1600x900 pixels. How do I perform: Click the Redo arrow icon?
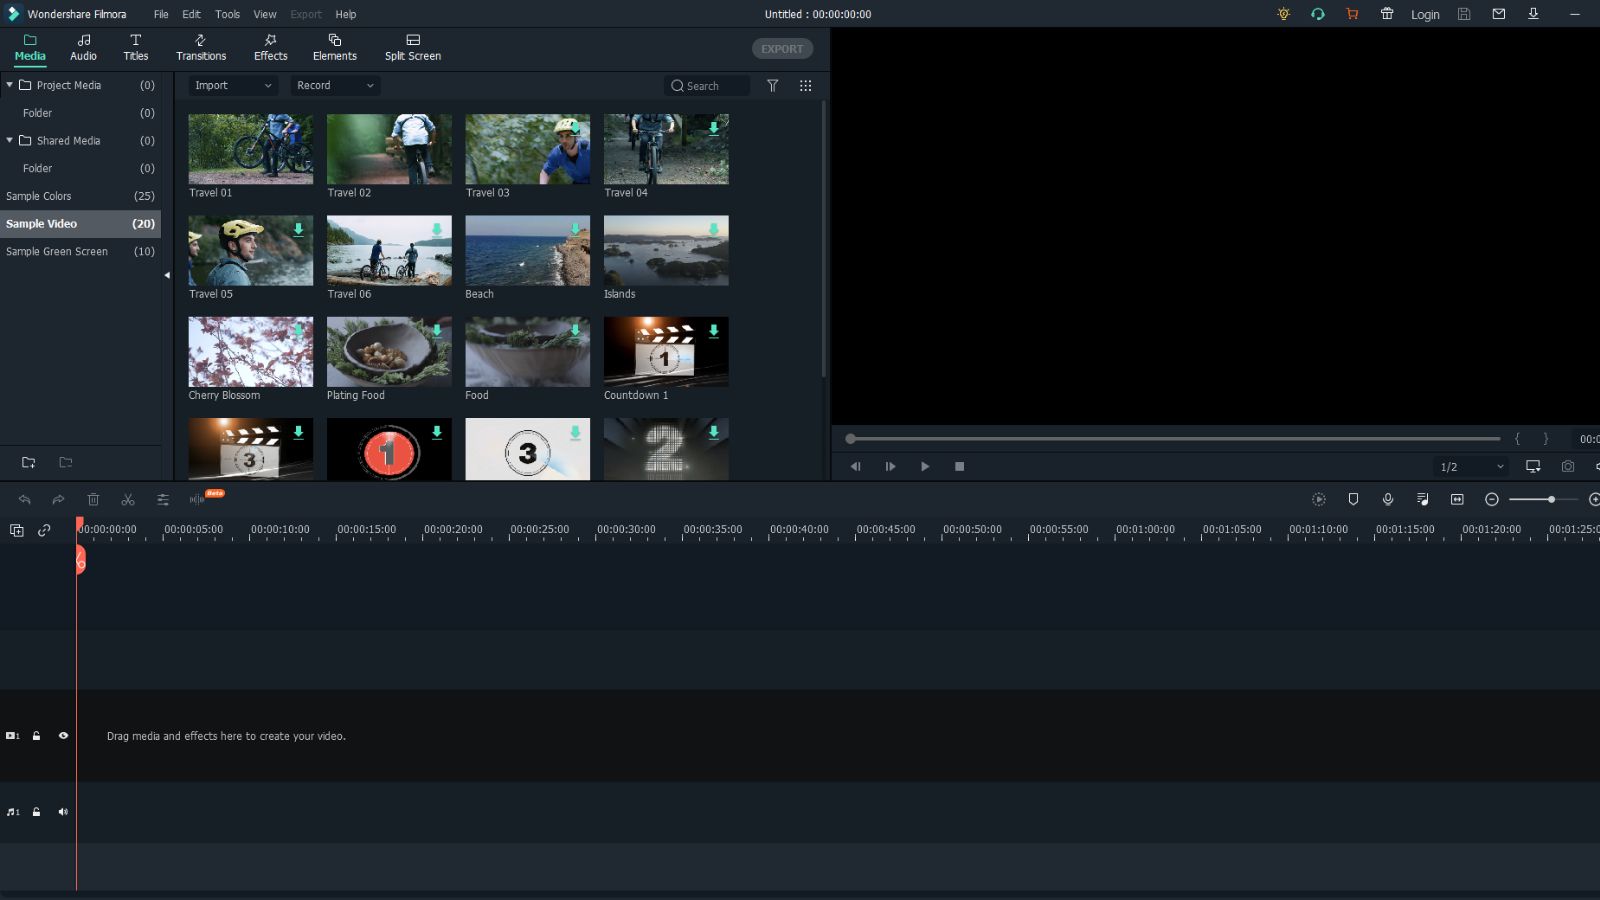click(58, 499)
